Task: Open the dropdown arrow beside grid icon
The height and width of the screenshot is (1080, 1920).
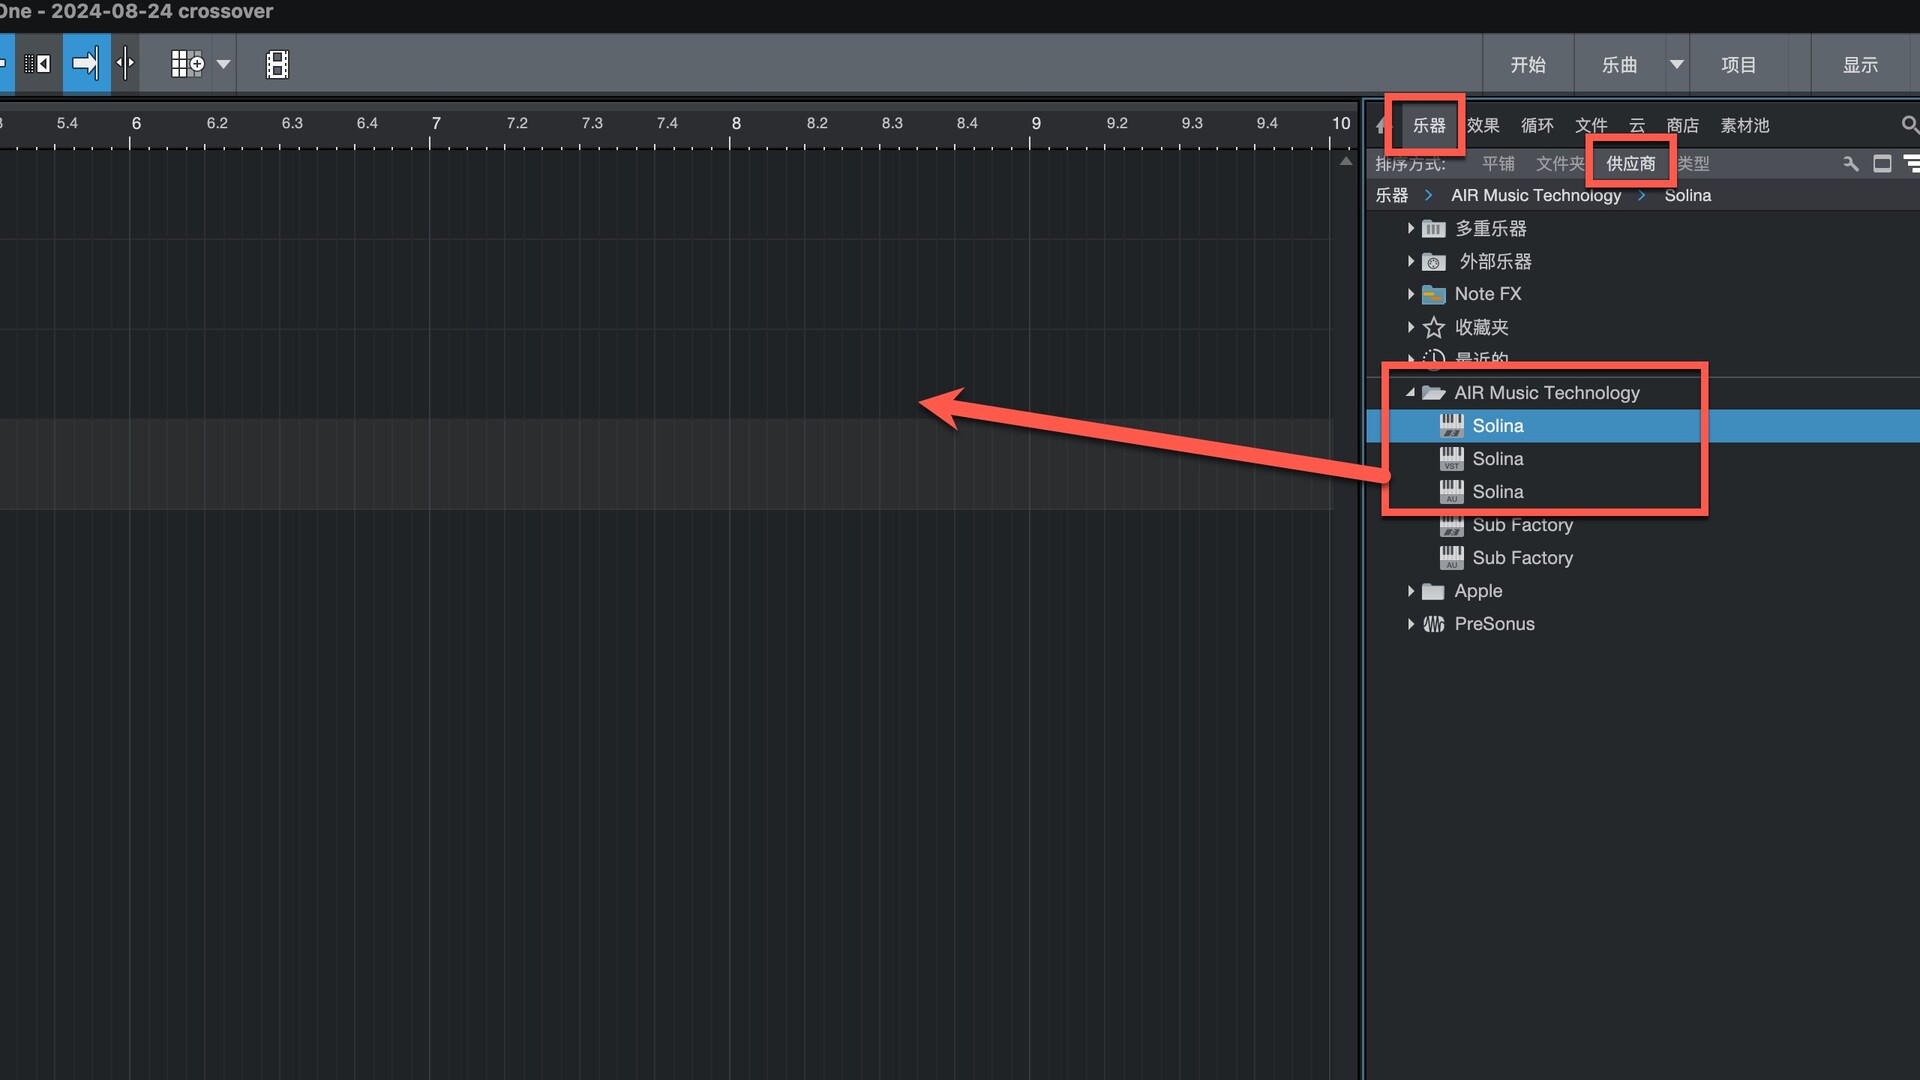Action: click(x=224, y=64)
